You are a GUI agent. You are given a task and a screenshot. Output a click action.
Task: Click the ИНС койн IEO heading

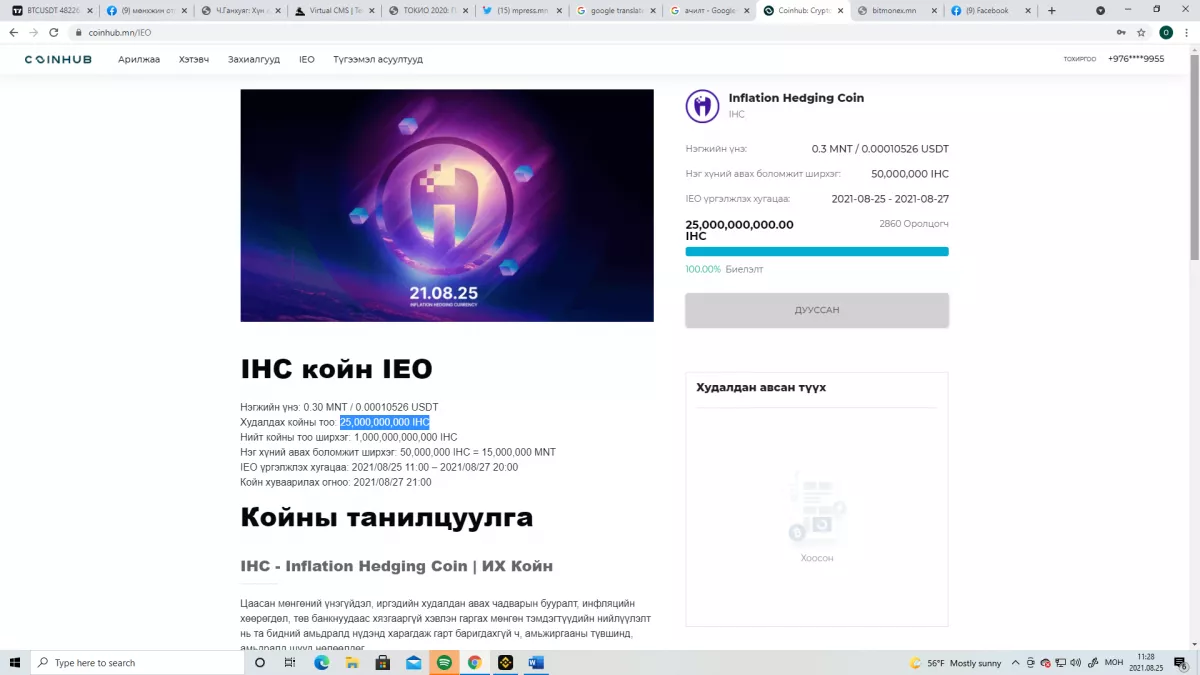[x=336, y=369]
